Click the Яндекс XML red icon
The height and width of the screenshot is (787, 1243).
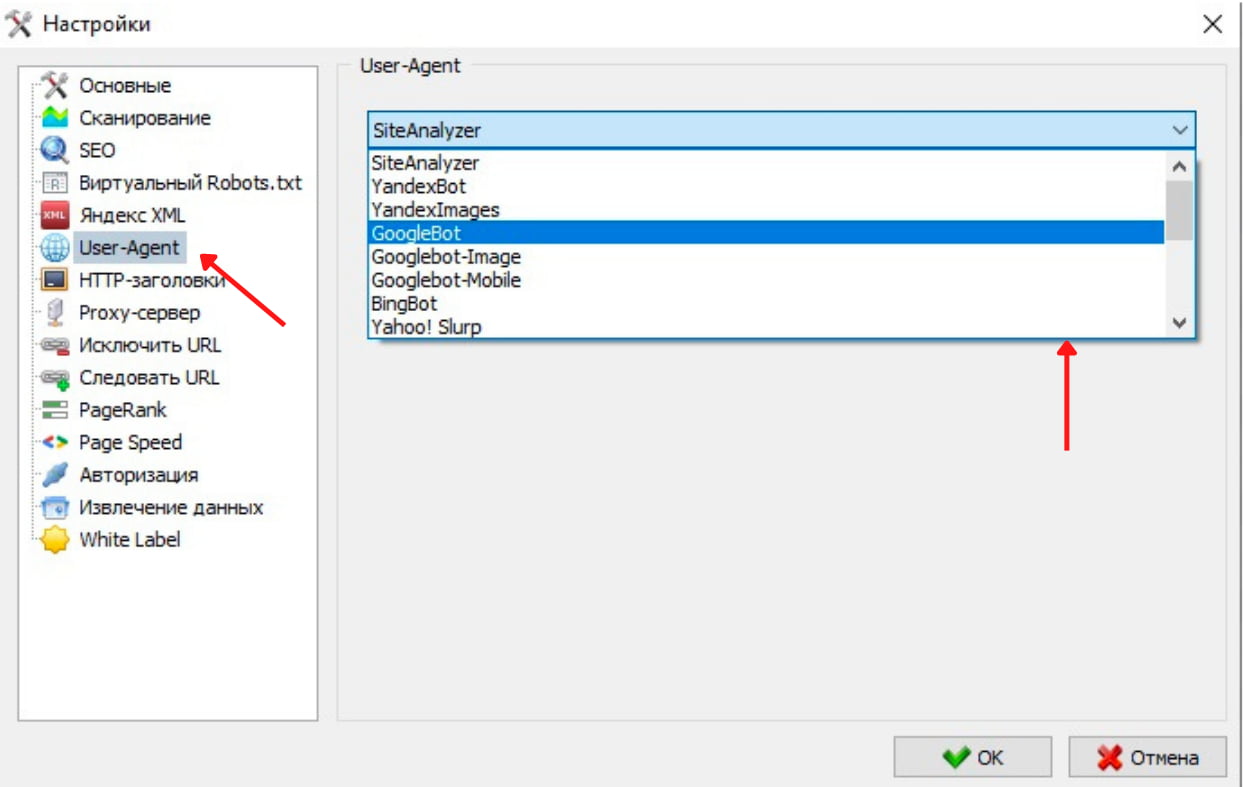click(x=55, y=215)
